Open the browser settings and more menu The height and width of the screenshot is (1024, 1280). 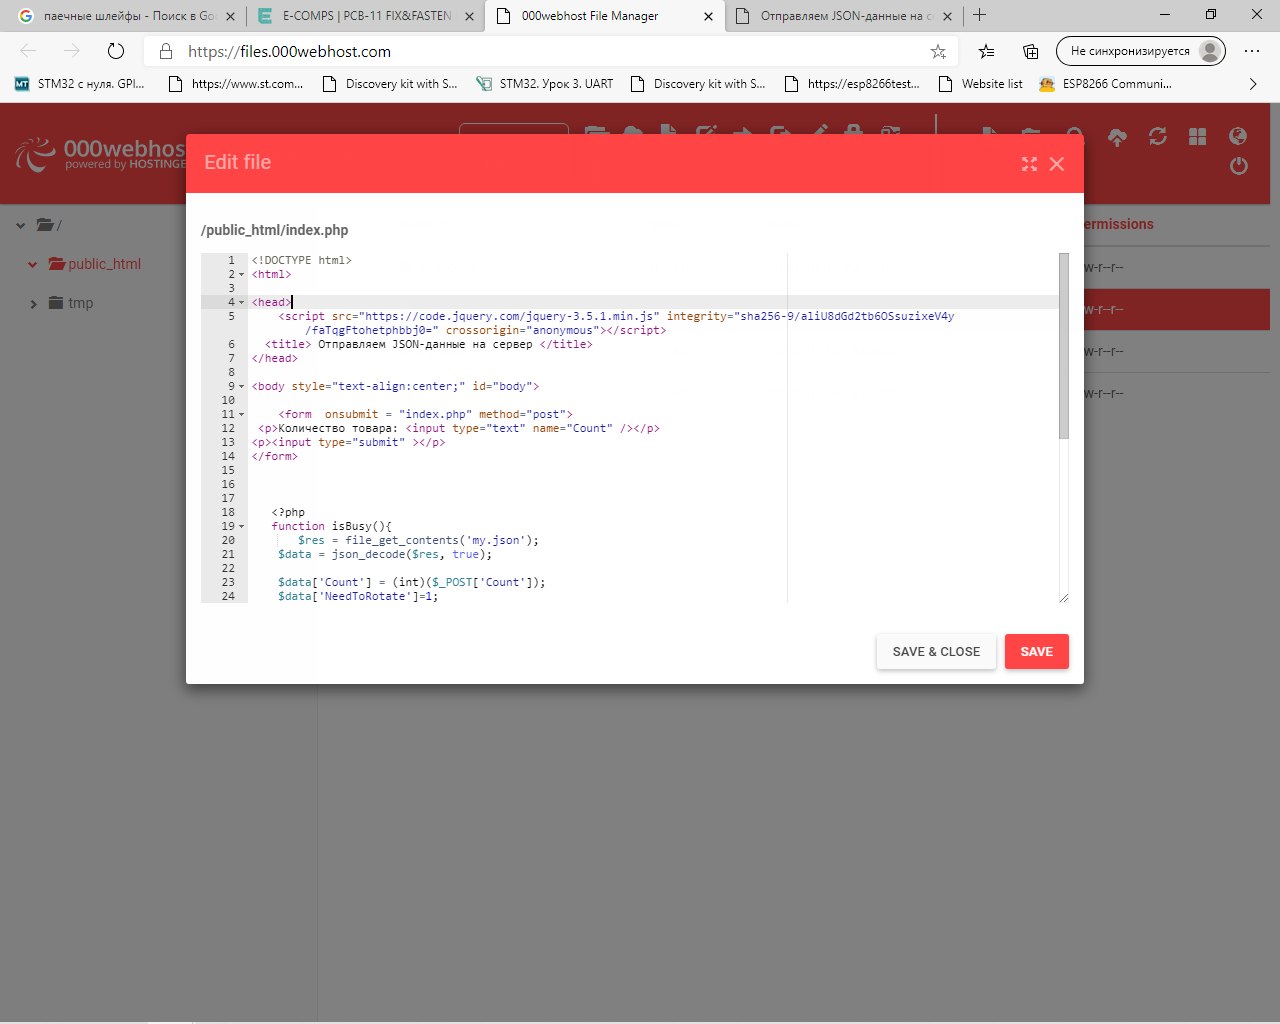click(x=1252, y=51)
